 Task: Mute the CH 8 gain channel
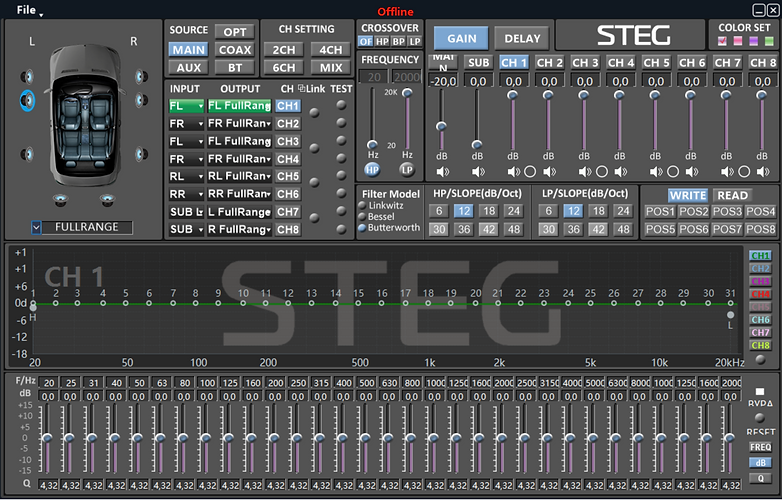click(763, 172)
